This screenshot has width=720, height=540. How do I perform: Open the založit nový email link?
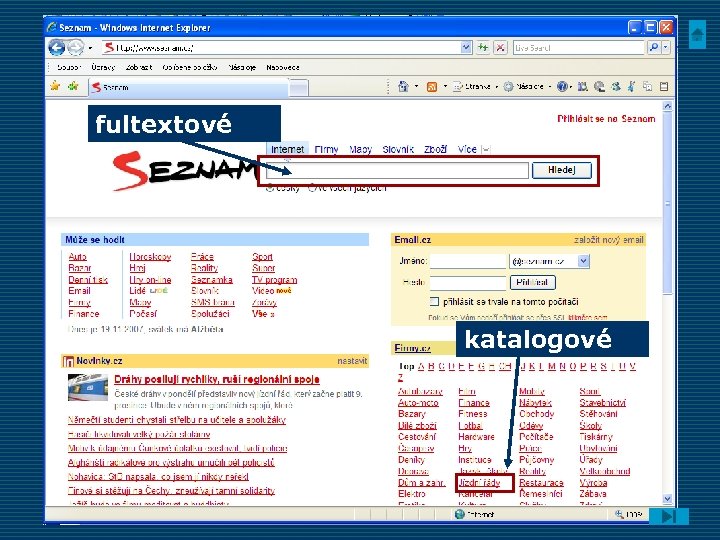[x=608, y=240]
